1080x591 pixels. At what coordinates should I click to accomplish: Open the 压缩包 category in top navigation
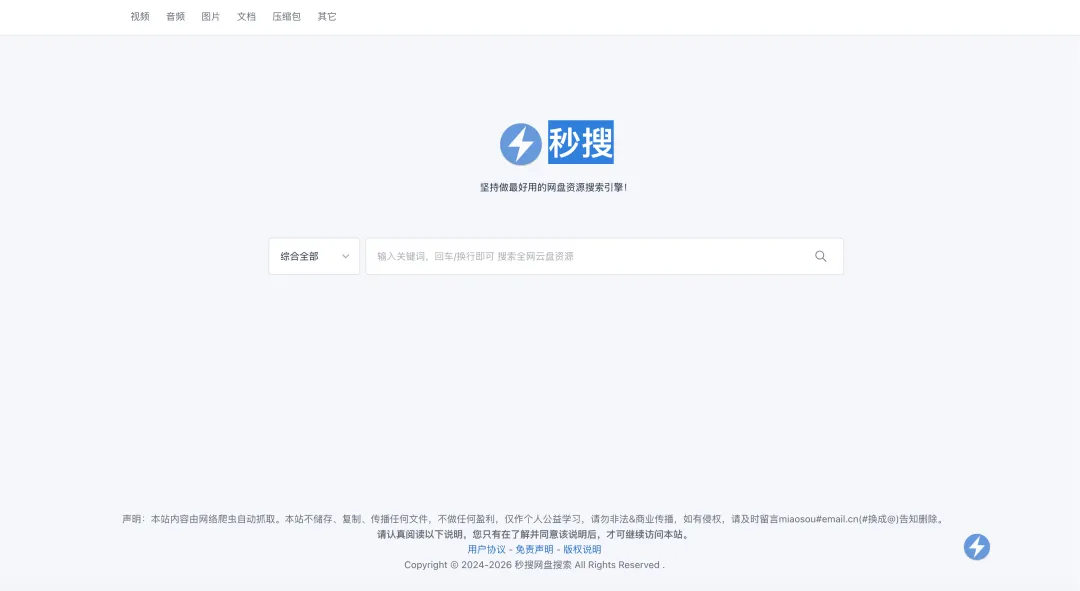pyautogui.click(x=287, y=17)
